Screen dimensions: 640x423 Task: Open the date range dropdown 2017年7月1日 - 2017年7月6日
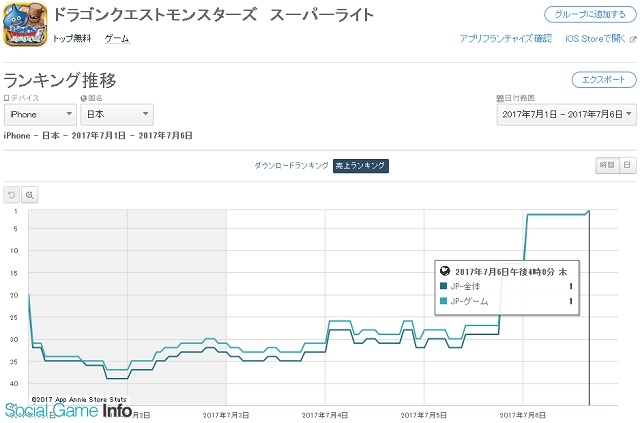[x=566, y=114]
